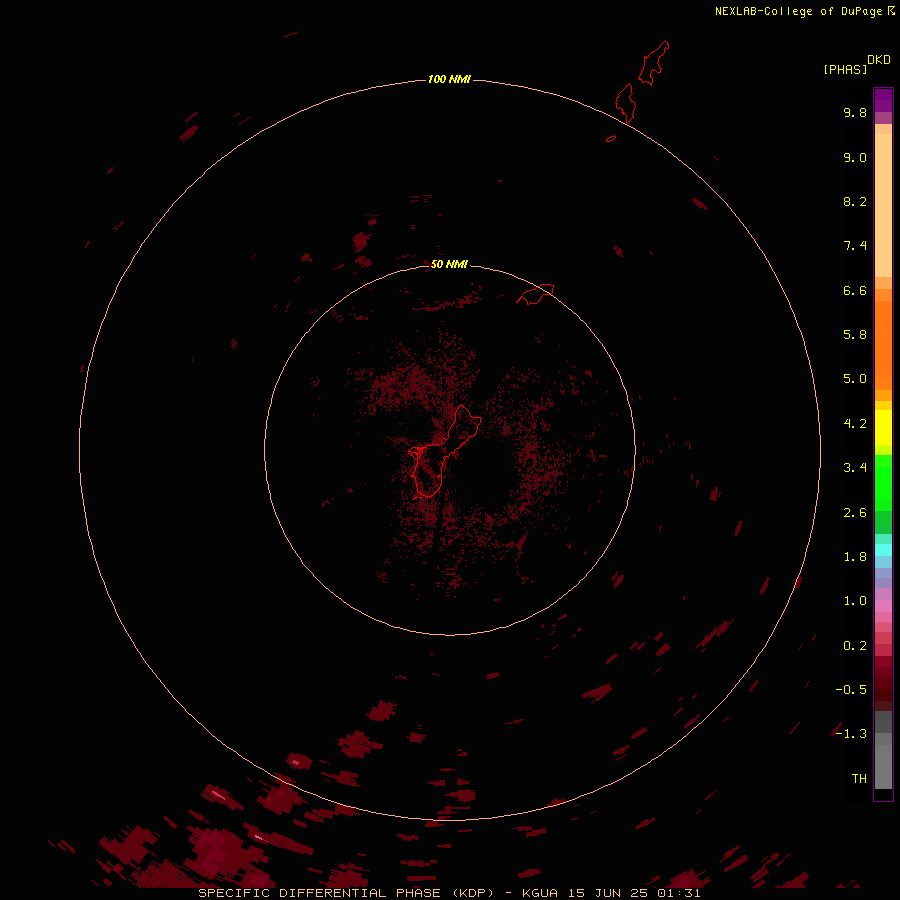
Task: Click the 7.4 value on color scale
Action: point(855,246)
